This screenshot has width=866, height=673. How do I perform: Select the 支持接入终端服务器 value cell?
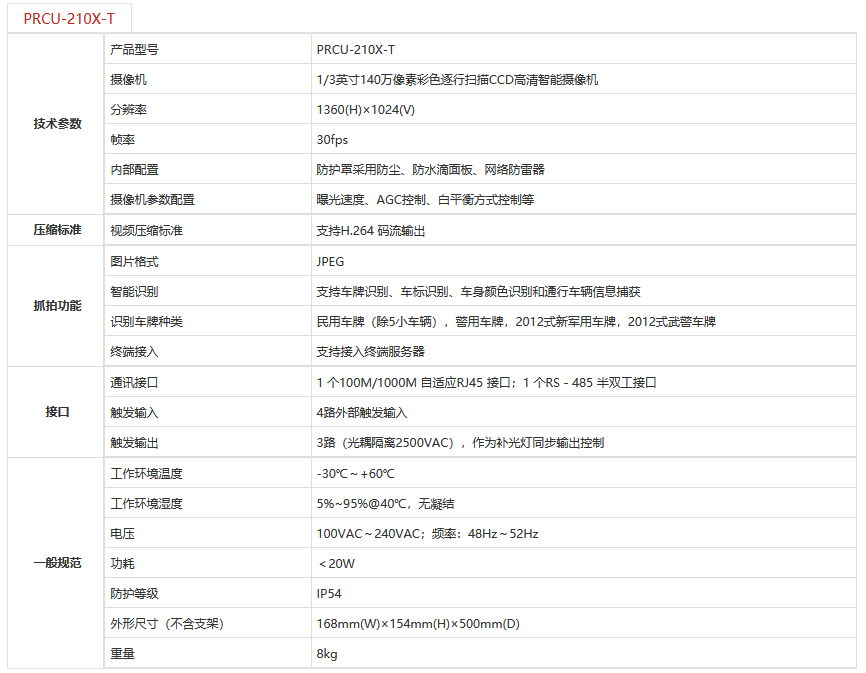(370, 352)
